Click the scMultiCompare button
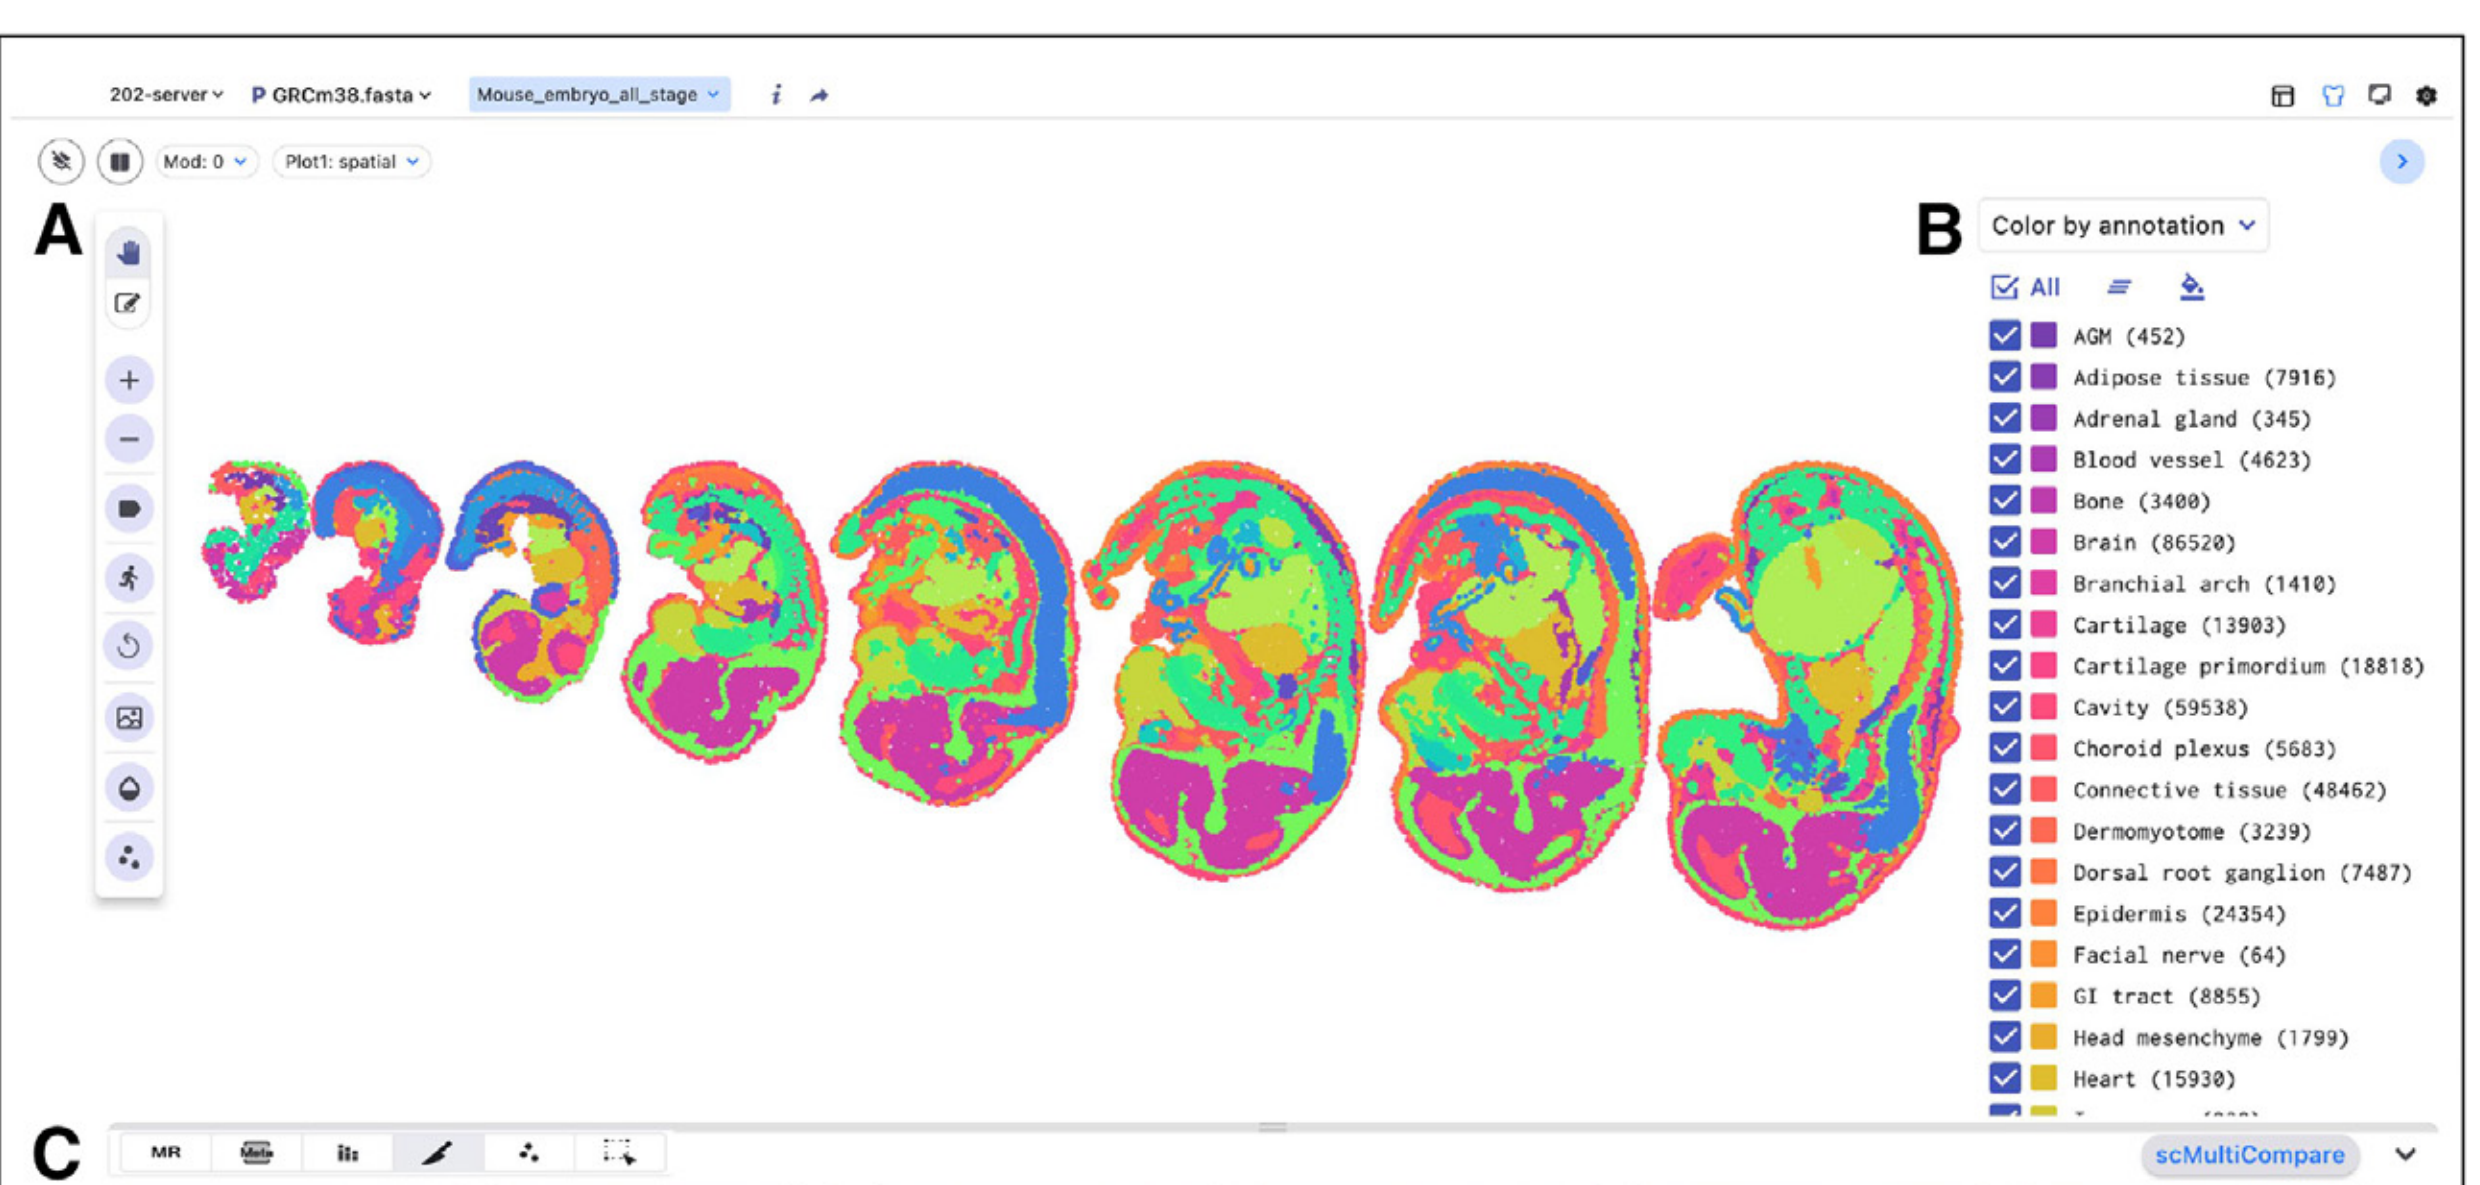 2249,1155
